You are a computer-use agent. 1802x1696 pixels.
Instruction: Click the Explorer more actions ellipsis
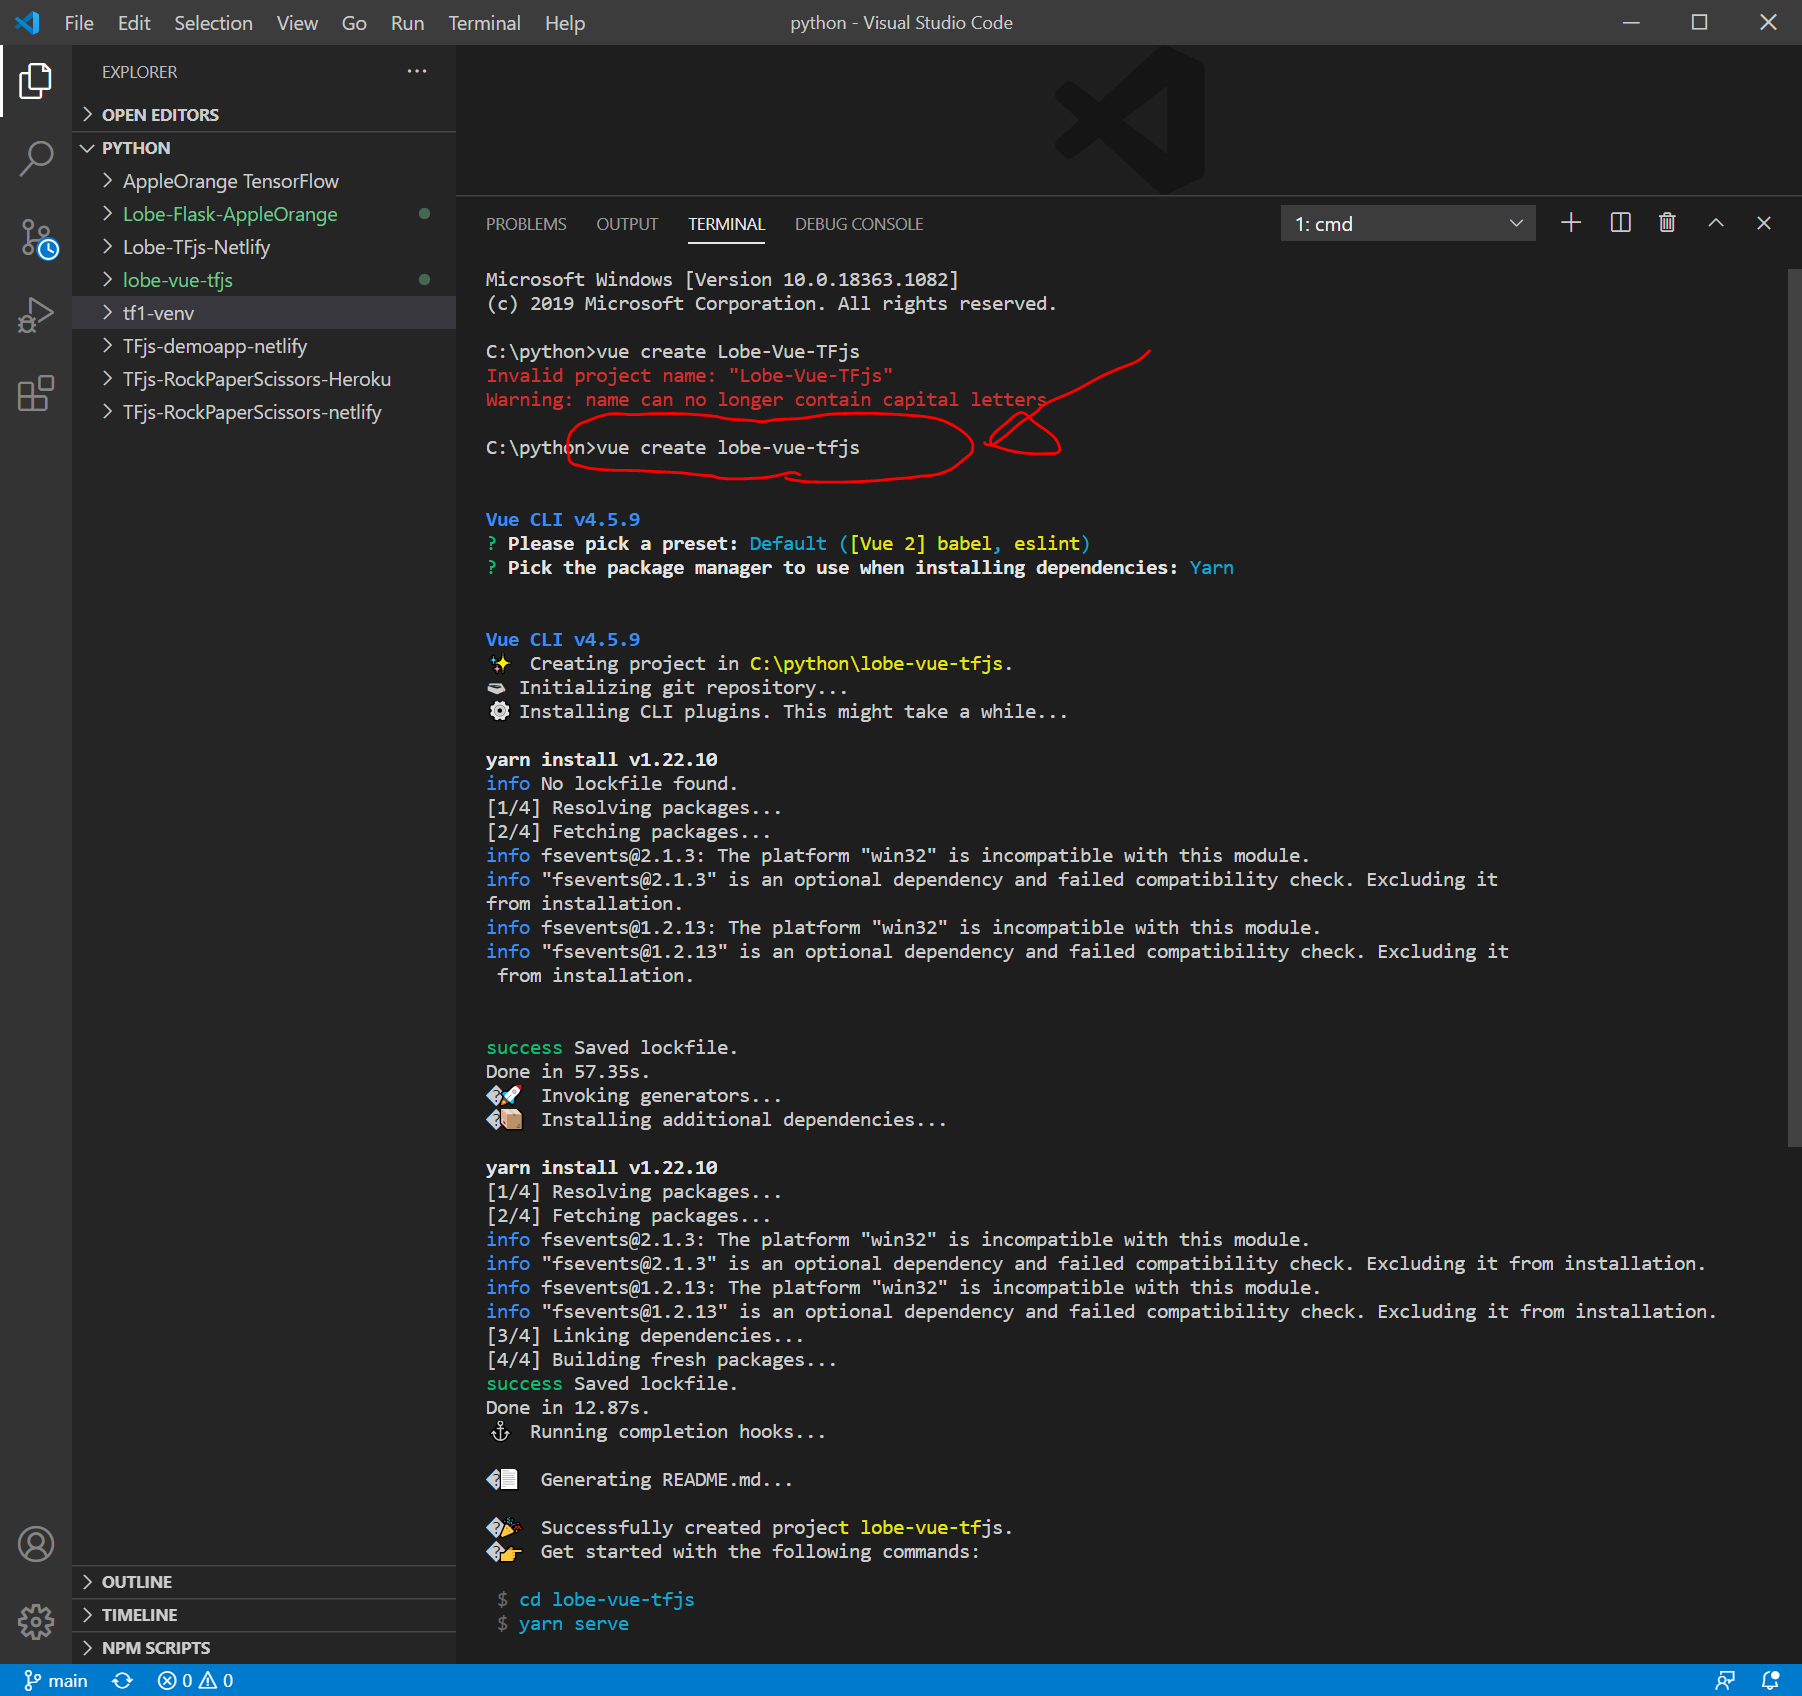tap(417, 71)
